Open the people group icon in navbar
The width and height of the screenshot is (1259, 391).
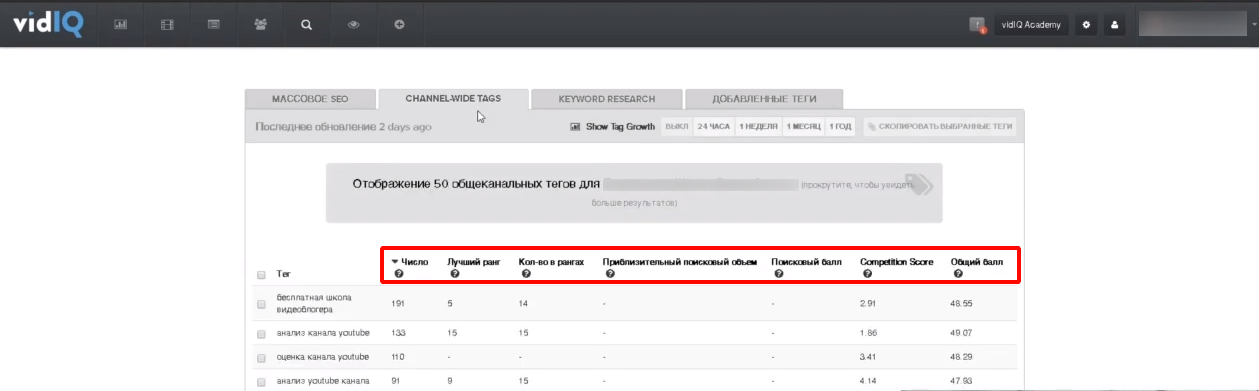click(260, 24)
